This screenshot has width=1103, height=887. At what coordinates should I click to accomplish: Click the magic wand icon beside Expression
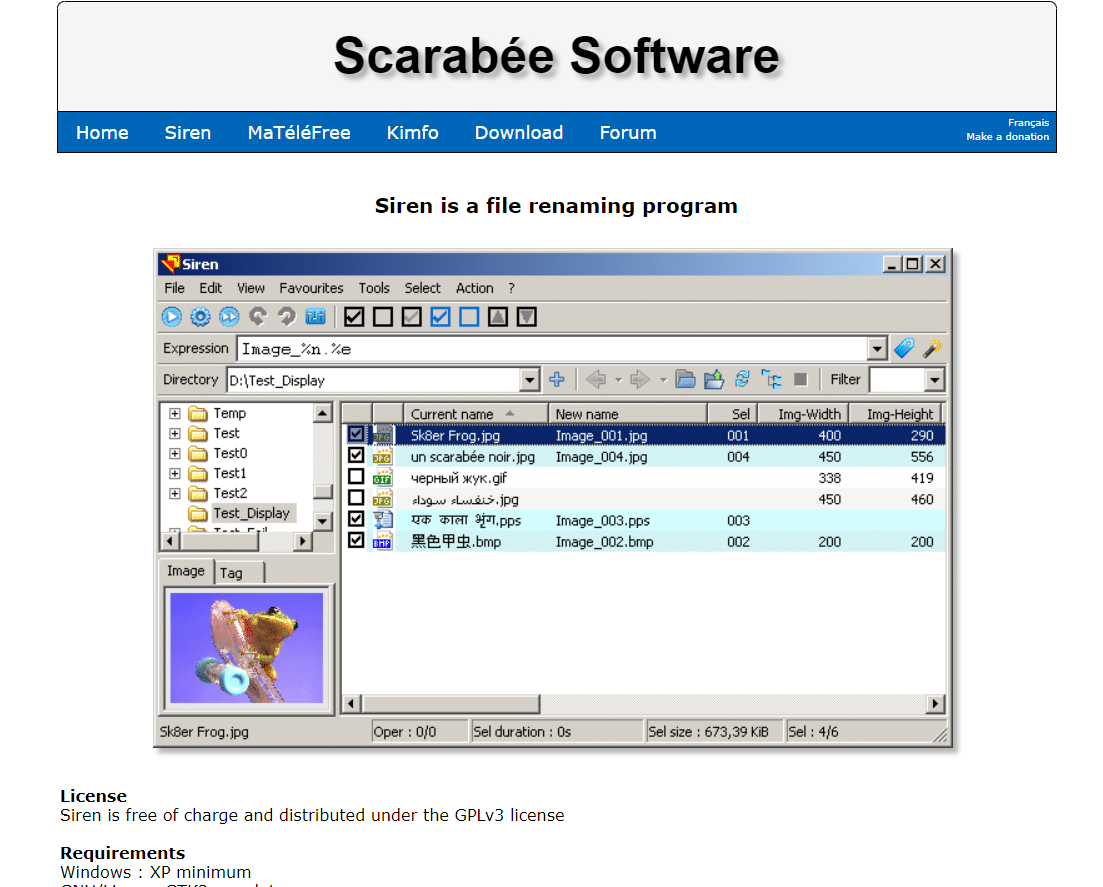(x=932, y=348)
